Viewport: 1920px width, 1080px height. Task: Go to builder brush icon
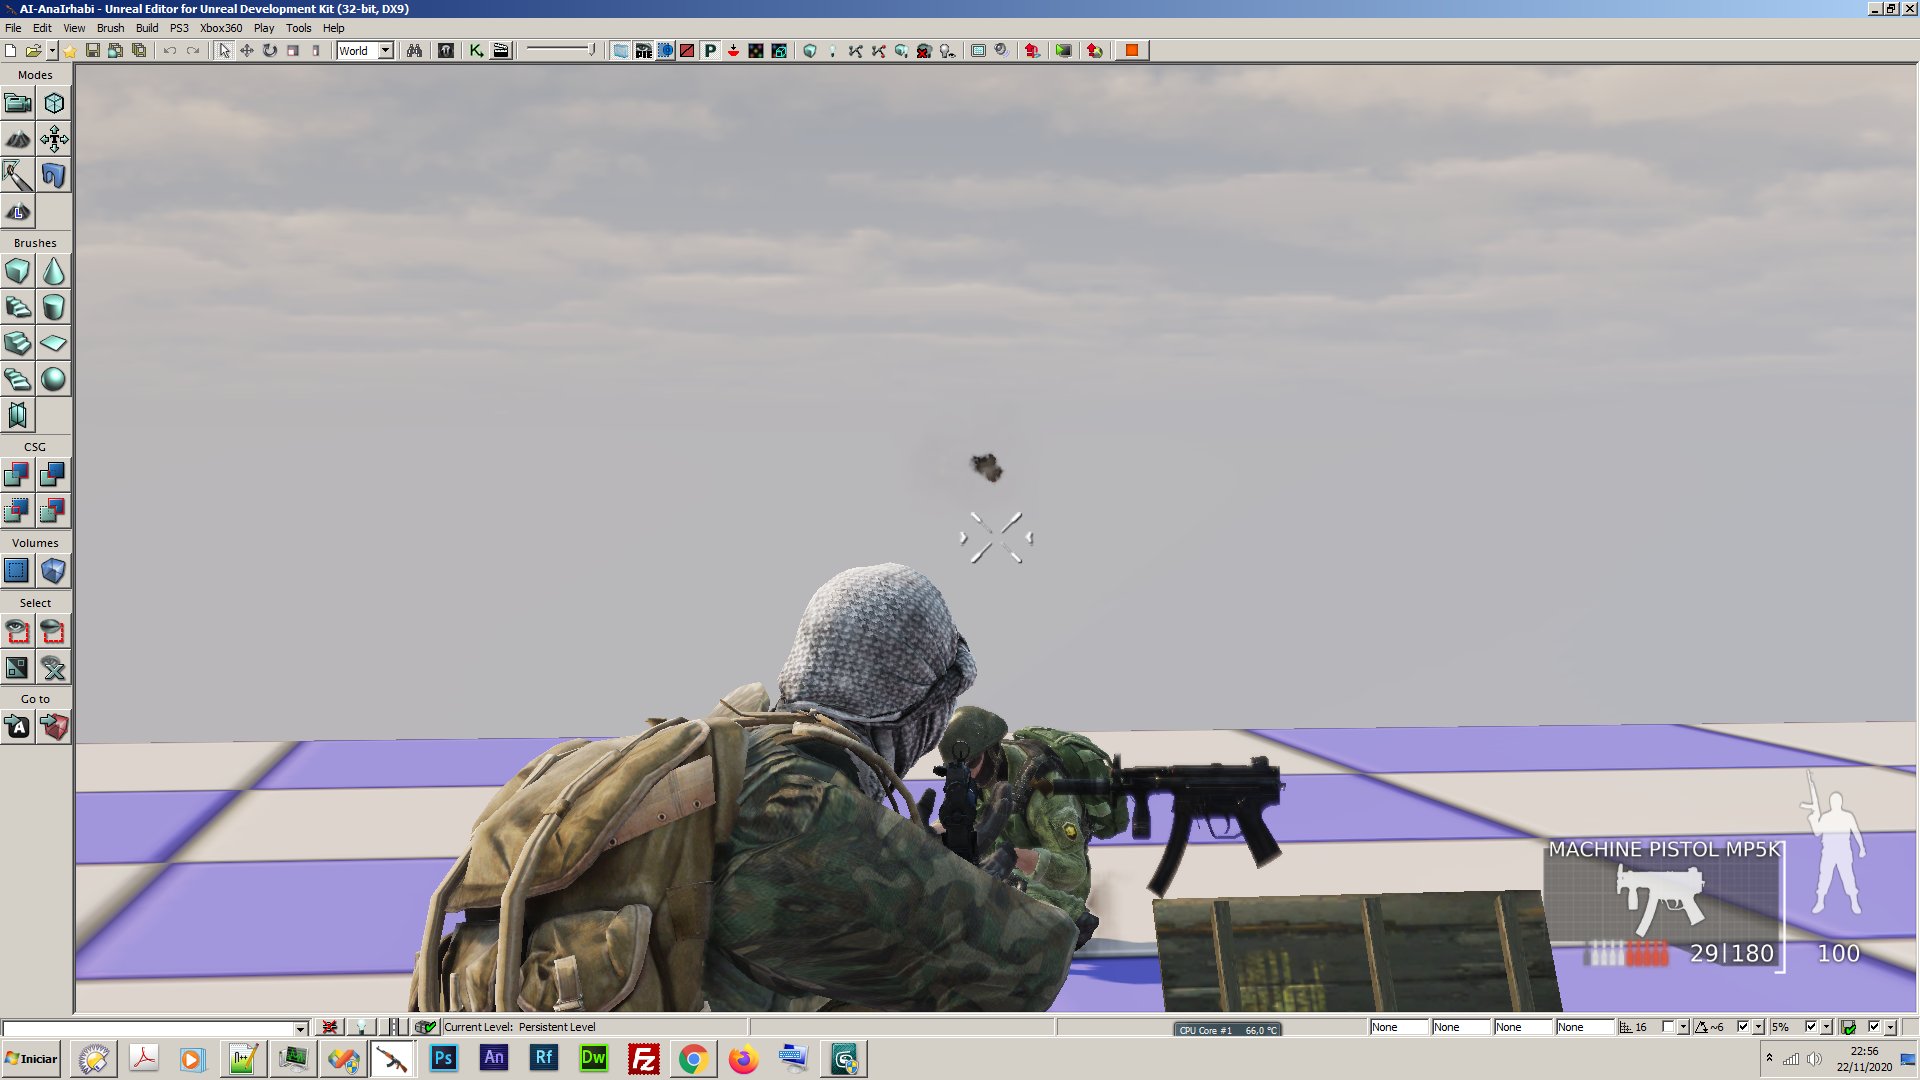point(54,727)
